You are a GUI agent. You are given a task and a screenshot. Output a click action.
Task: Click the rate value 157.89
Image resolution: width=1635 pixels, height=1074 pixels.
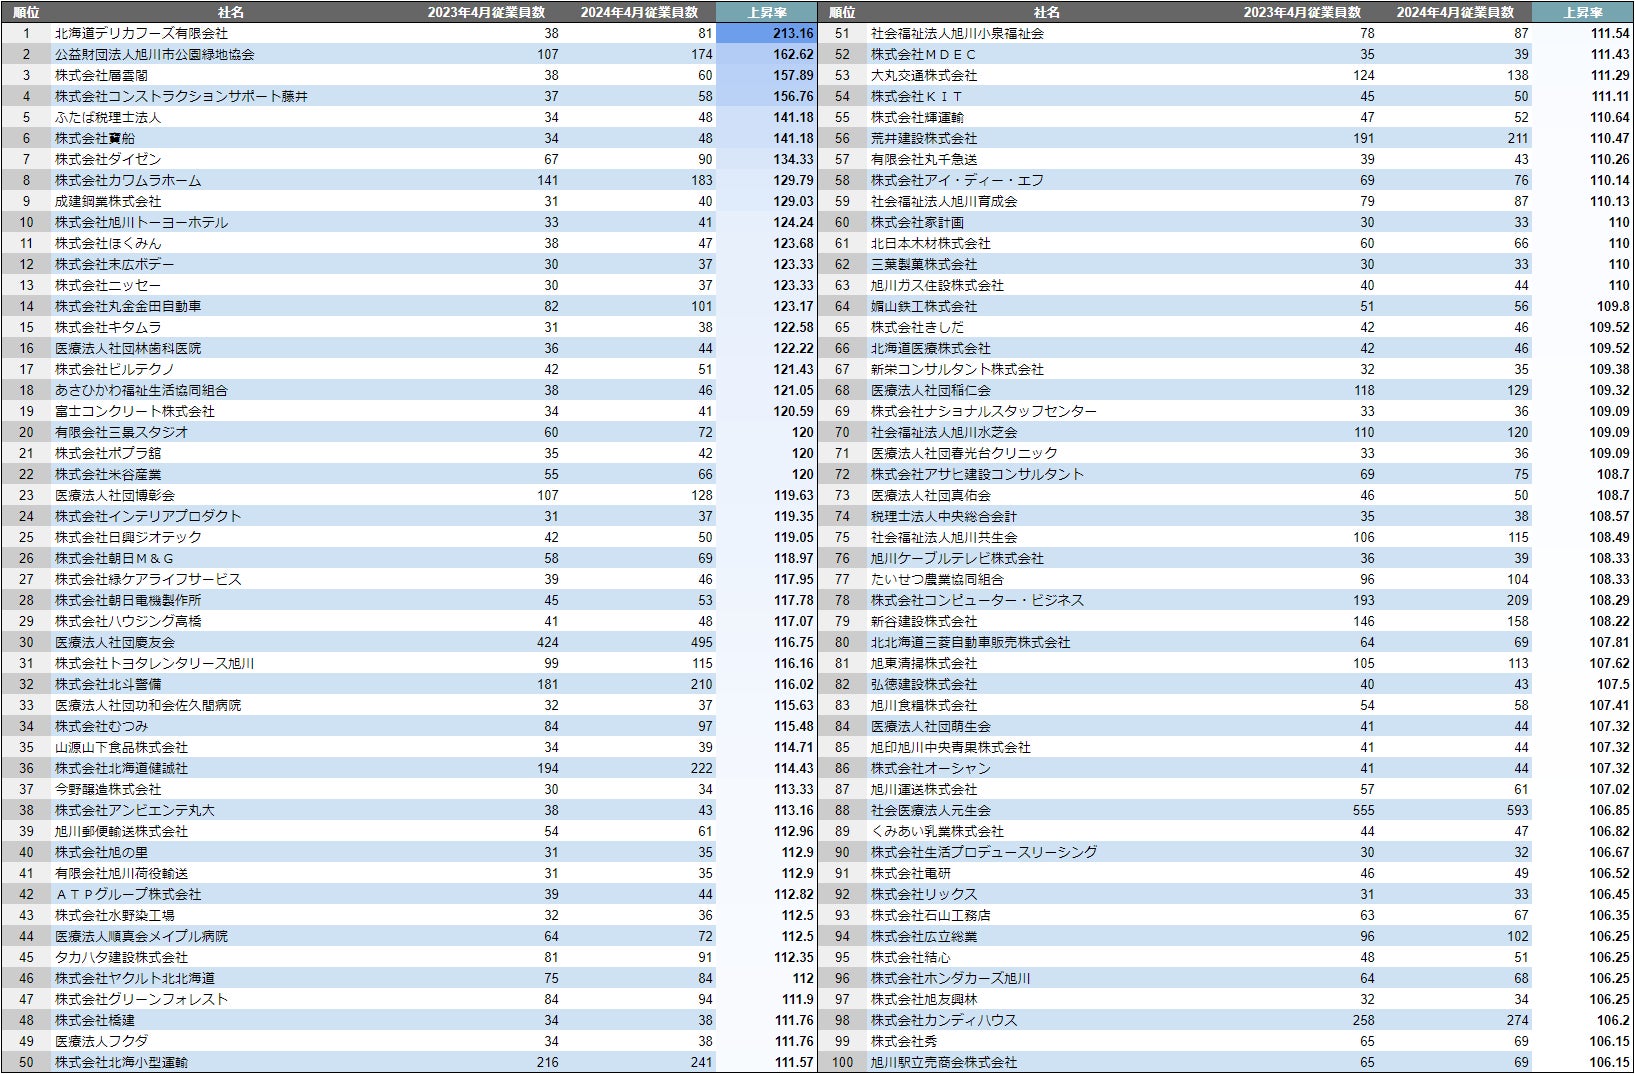(793, 75)
